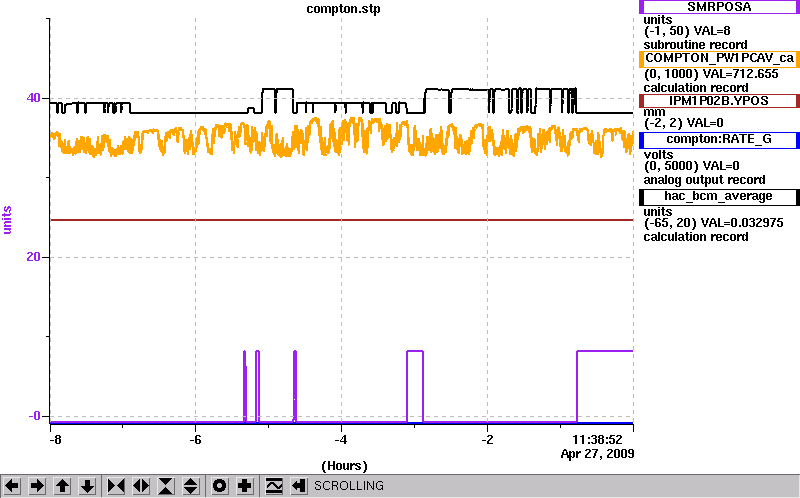Click the 40 y-axis tick label
This screenshot has height=498, width=800.
[33, 97]
